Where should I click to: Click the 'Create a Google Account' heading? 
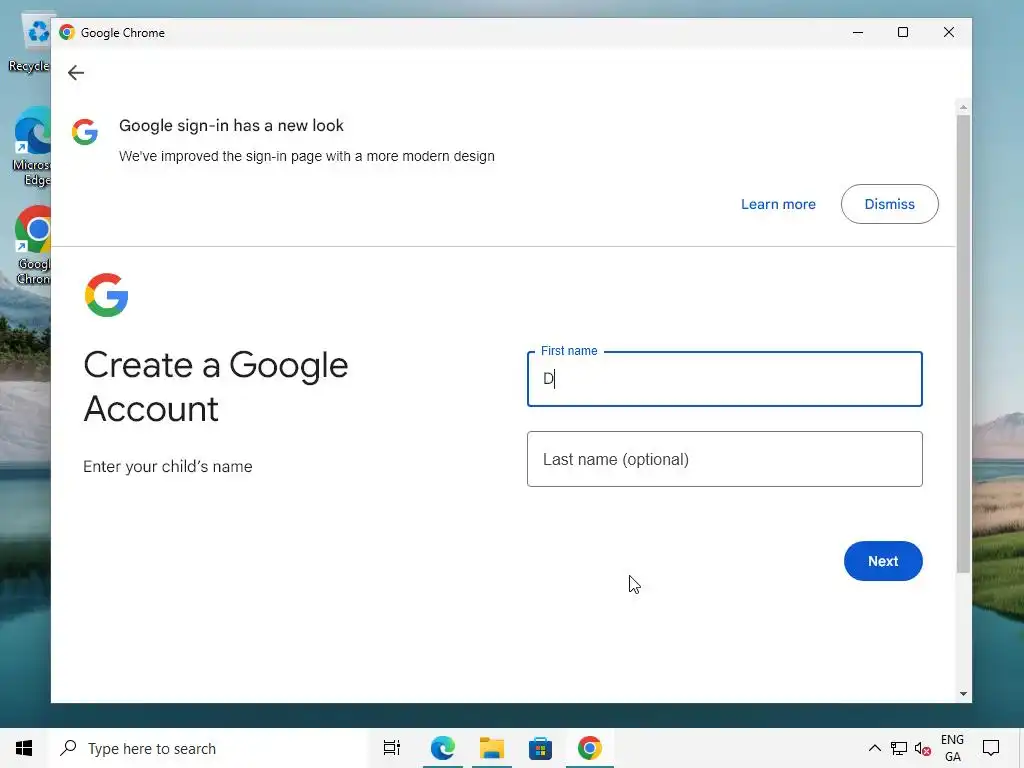coord(216,387)
